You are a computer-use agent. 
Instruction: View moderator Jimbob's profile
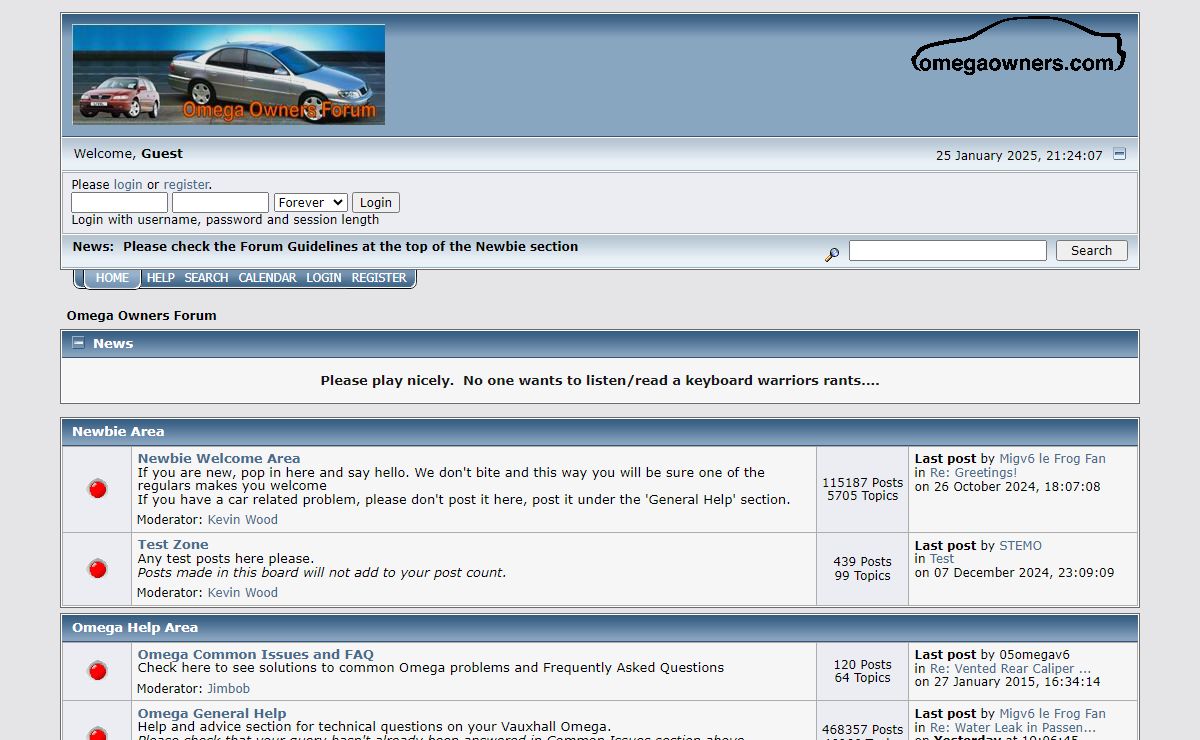(x=229, y=689)
